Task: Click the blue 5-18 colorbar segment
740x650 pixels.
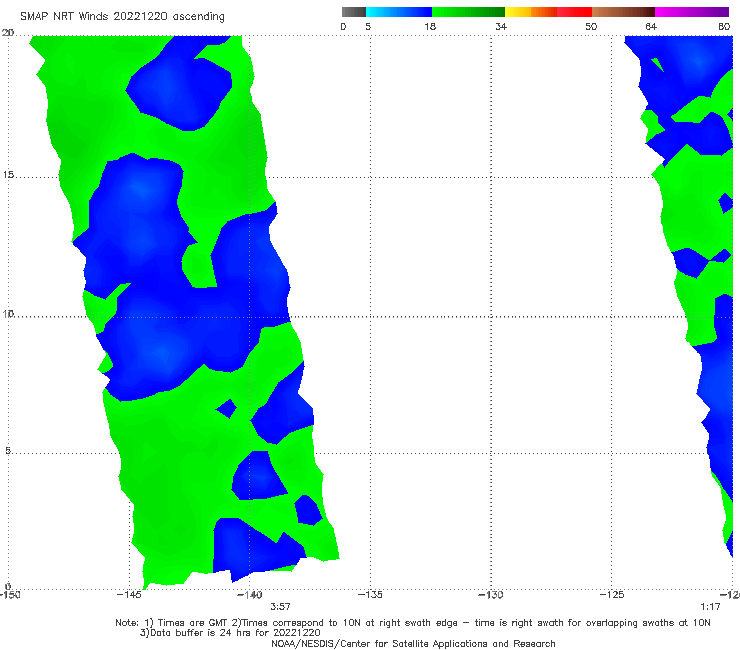Action: point(399,12)
